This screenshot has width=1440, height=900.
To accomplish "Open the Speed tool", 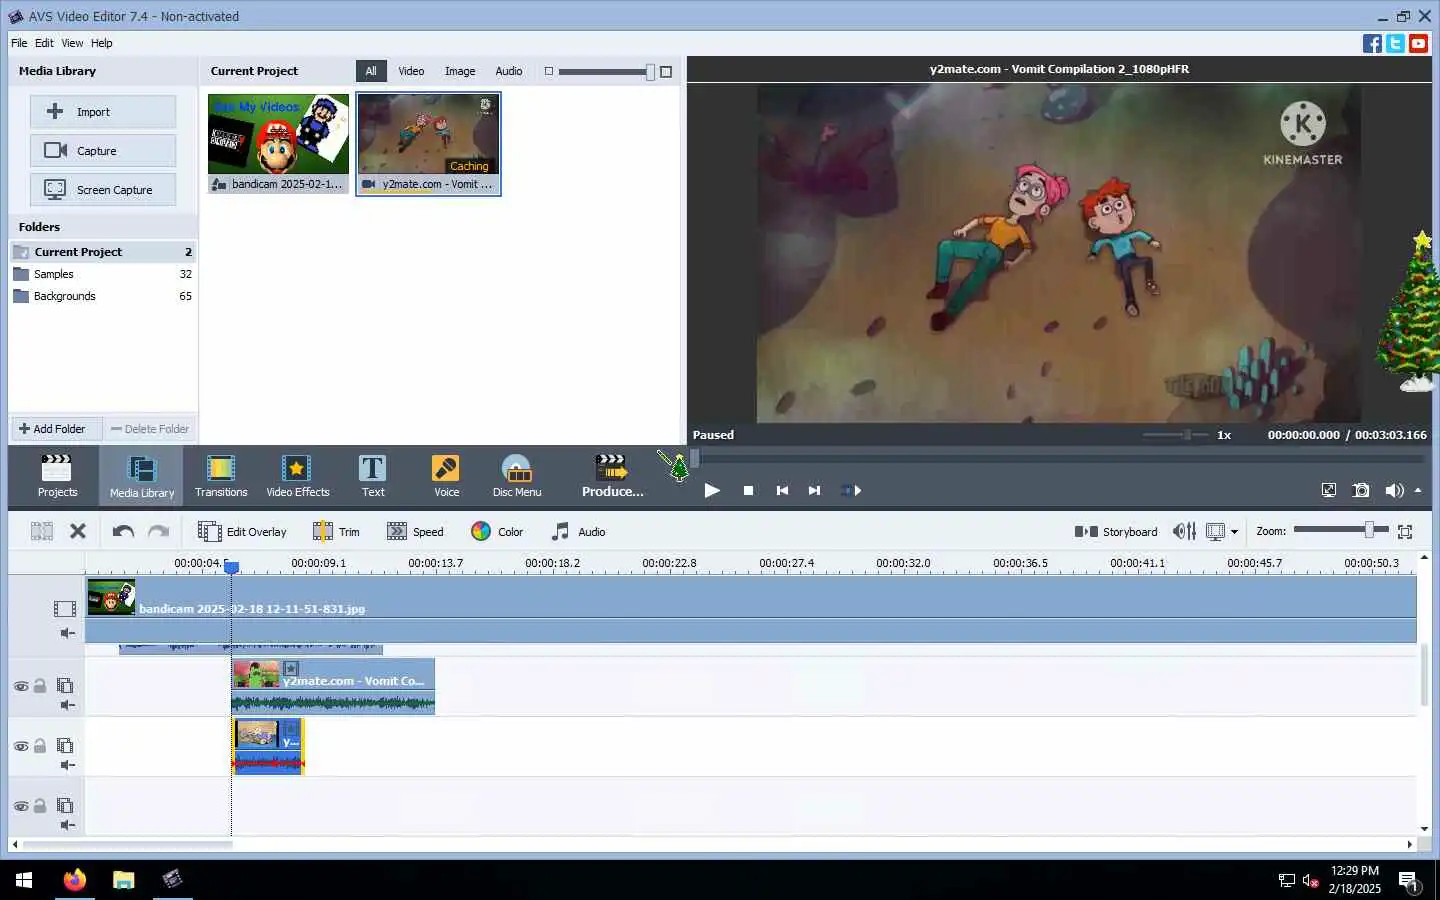I will (415, 532).
